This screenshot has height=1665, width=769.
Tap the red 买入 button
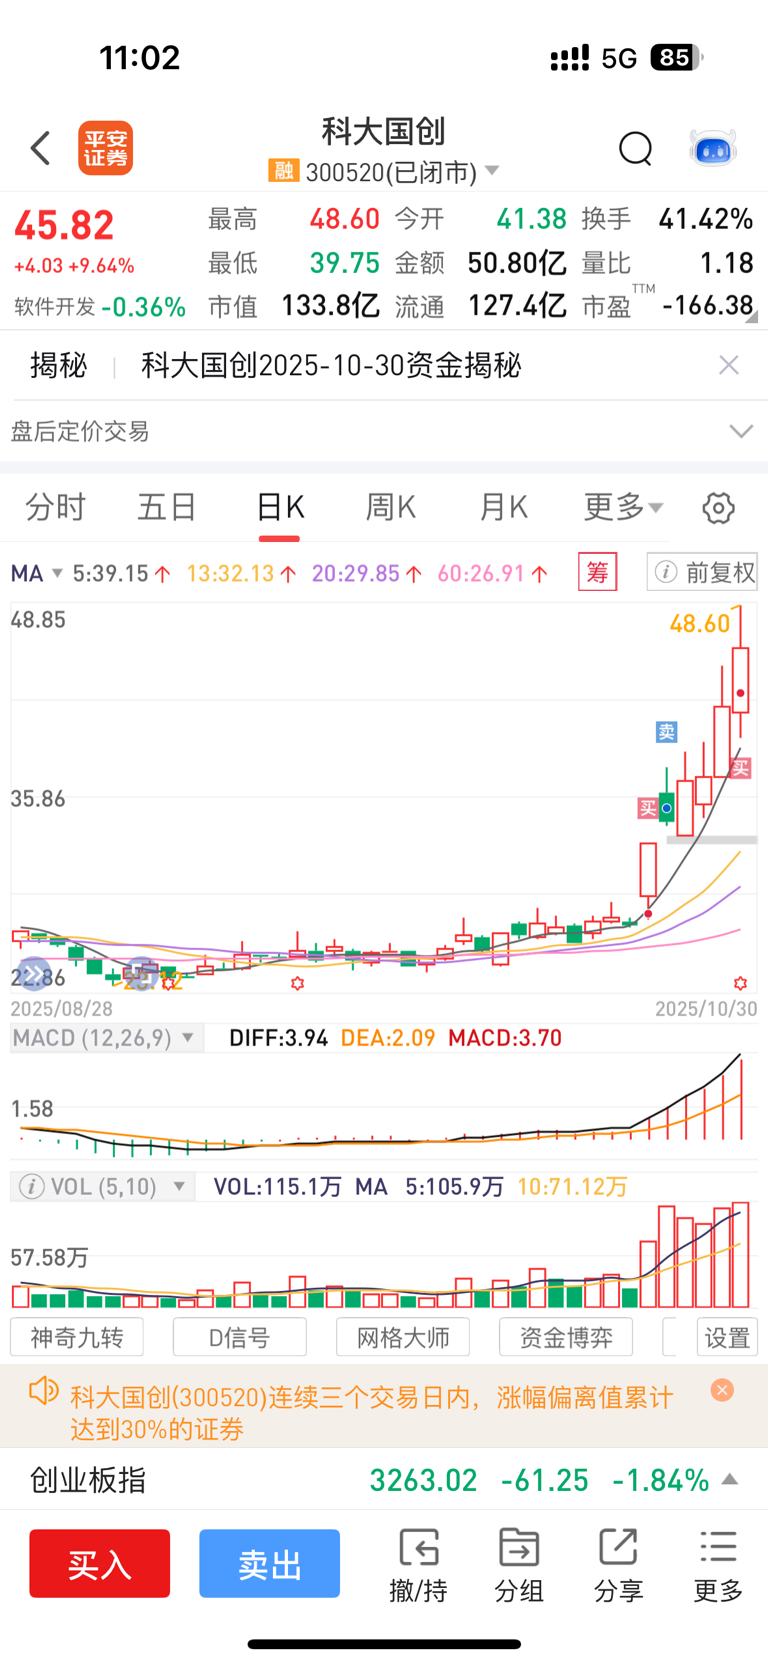pos(99,1563)
